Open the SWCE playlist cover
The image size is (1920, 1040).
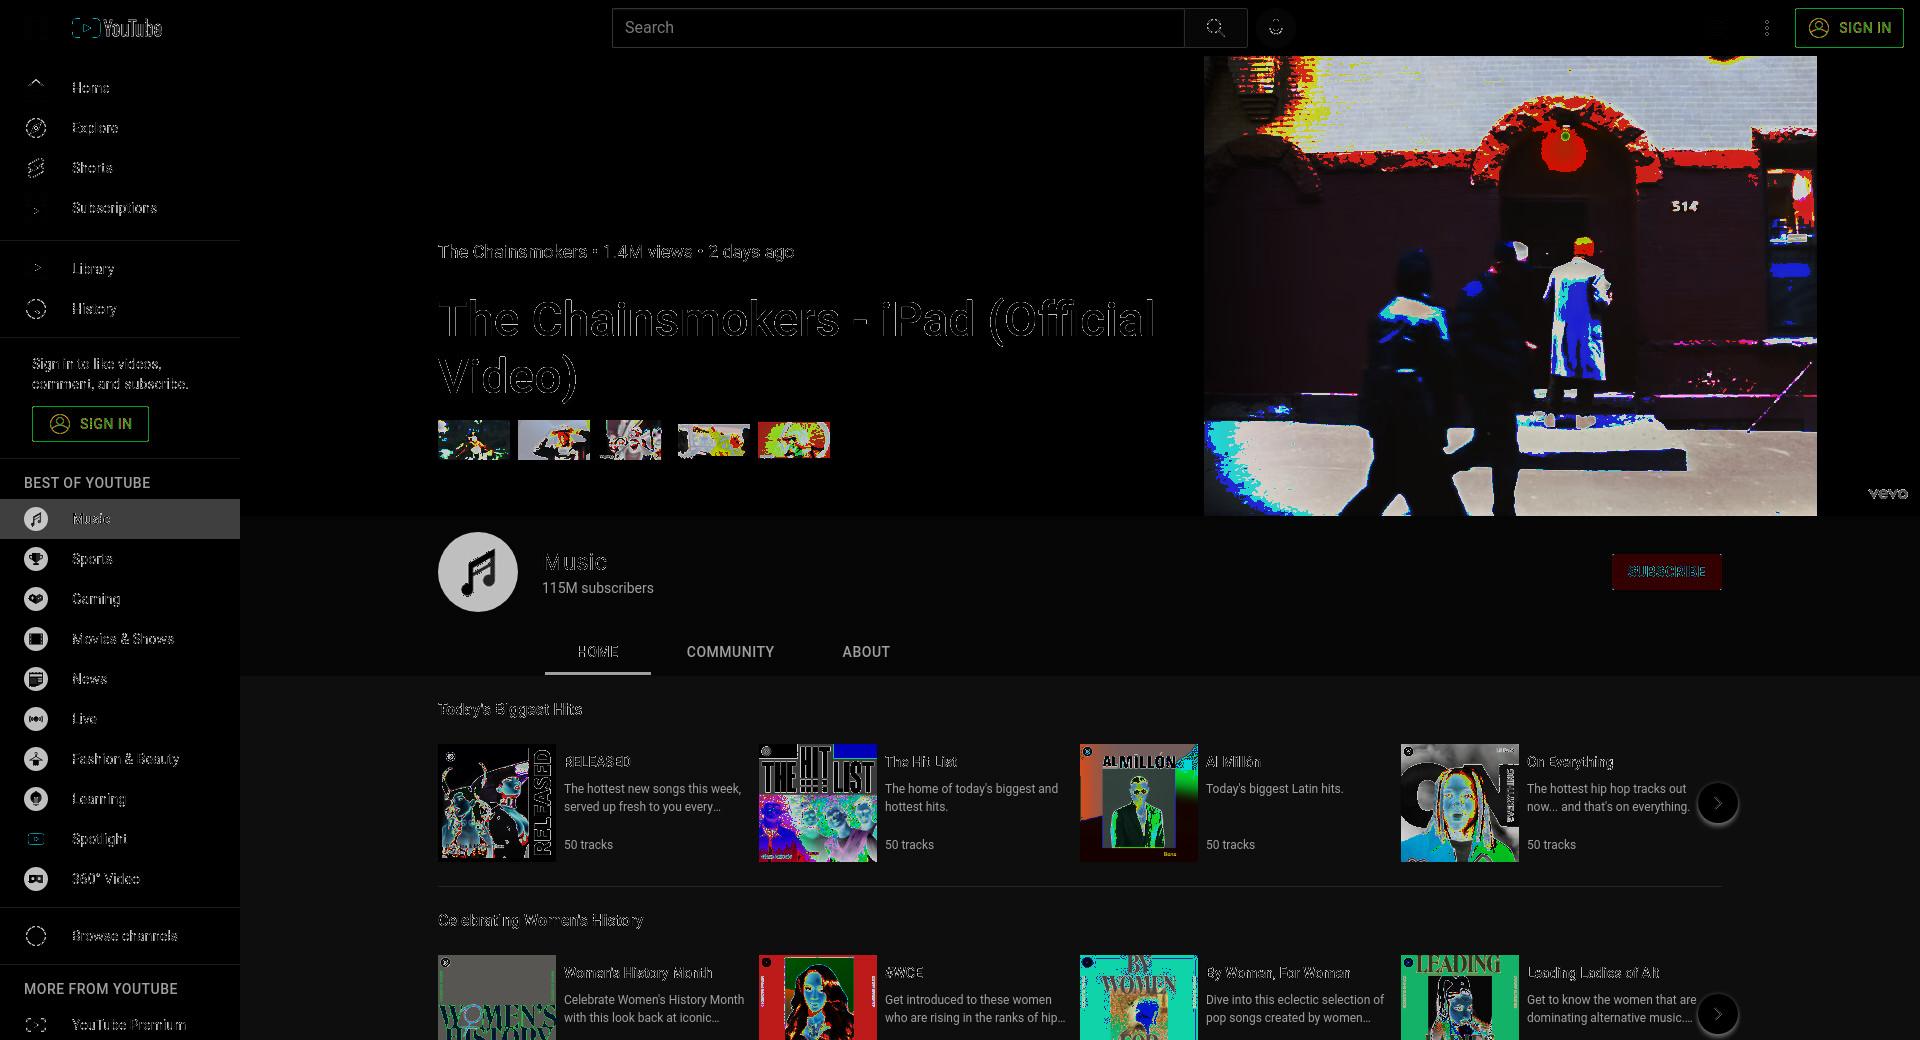pos(818,998)
